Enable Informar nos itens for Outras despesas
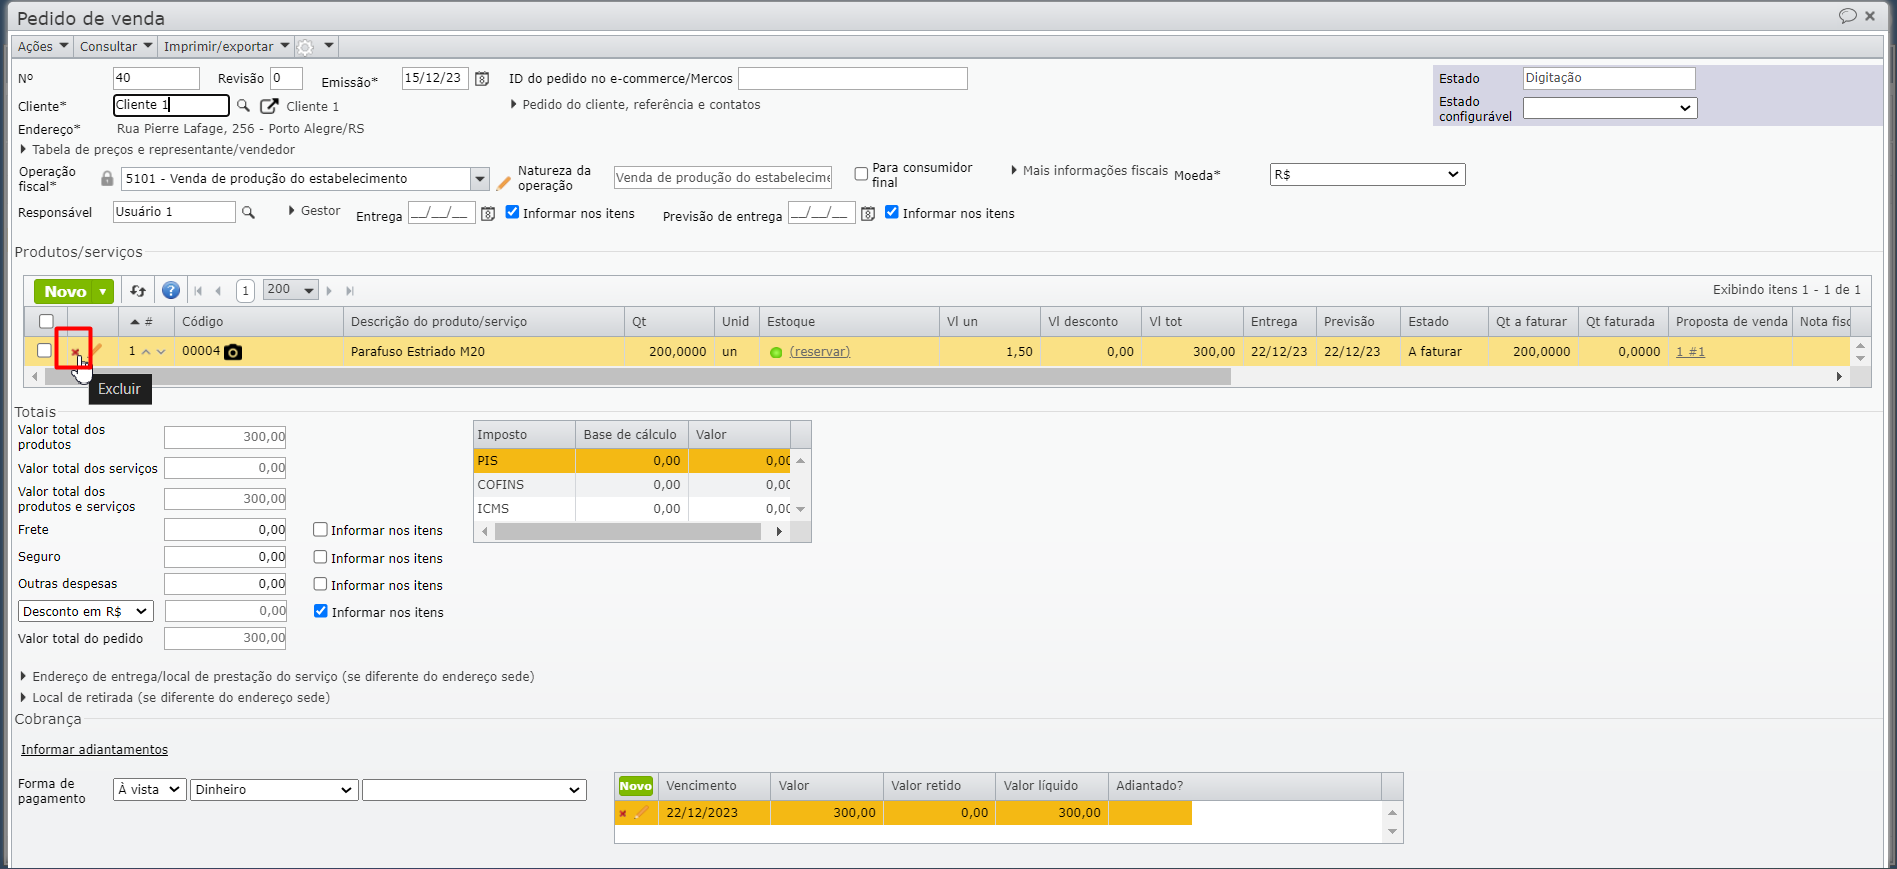The image size is (1897, 869). (321, 584)
